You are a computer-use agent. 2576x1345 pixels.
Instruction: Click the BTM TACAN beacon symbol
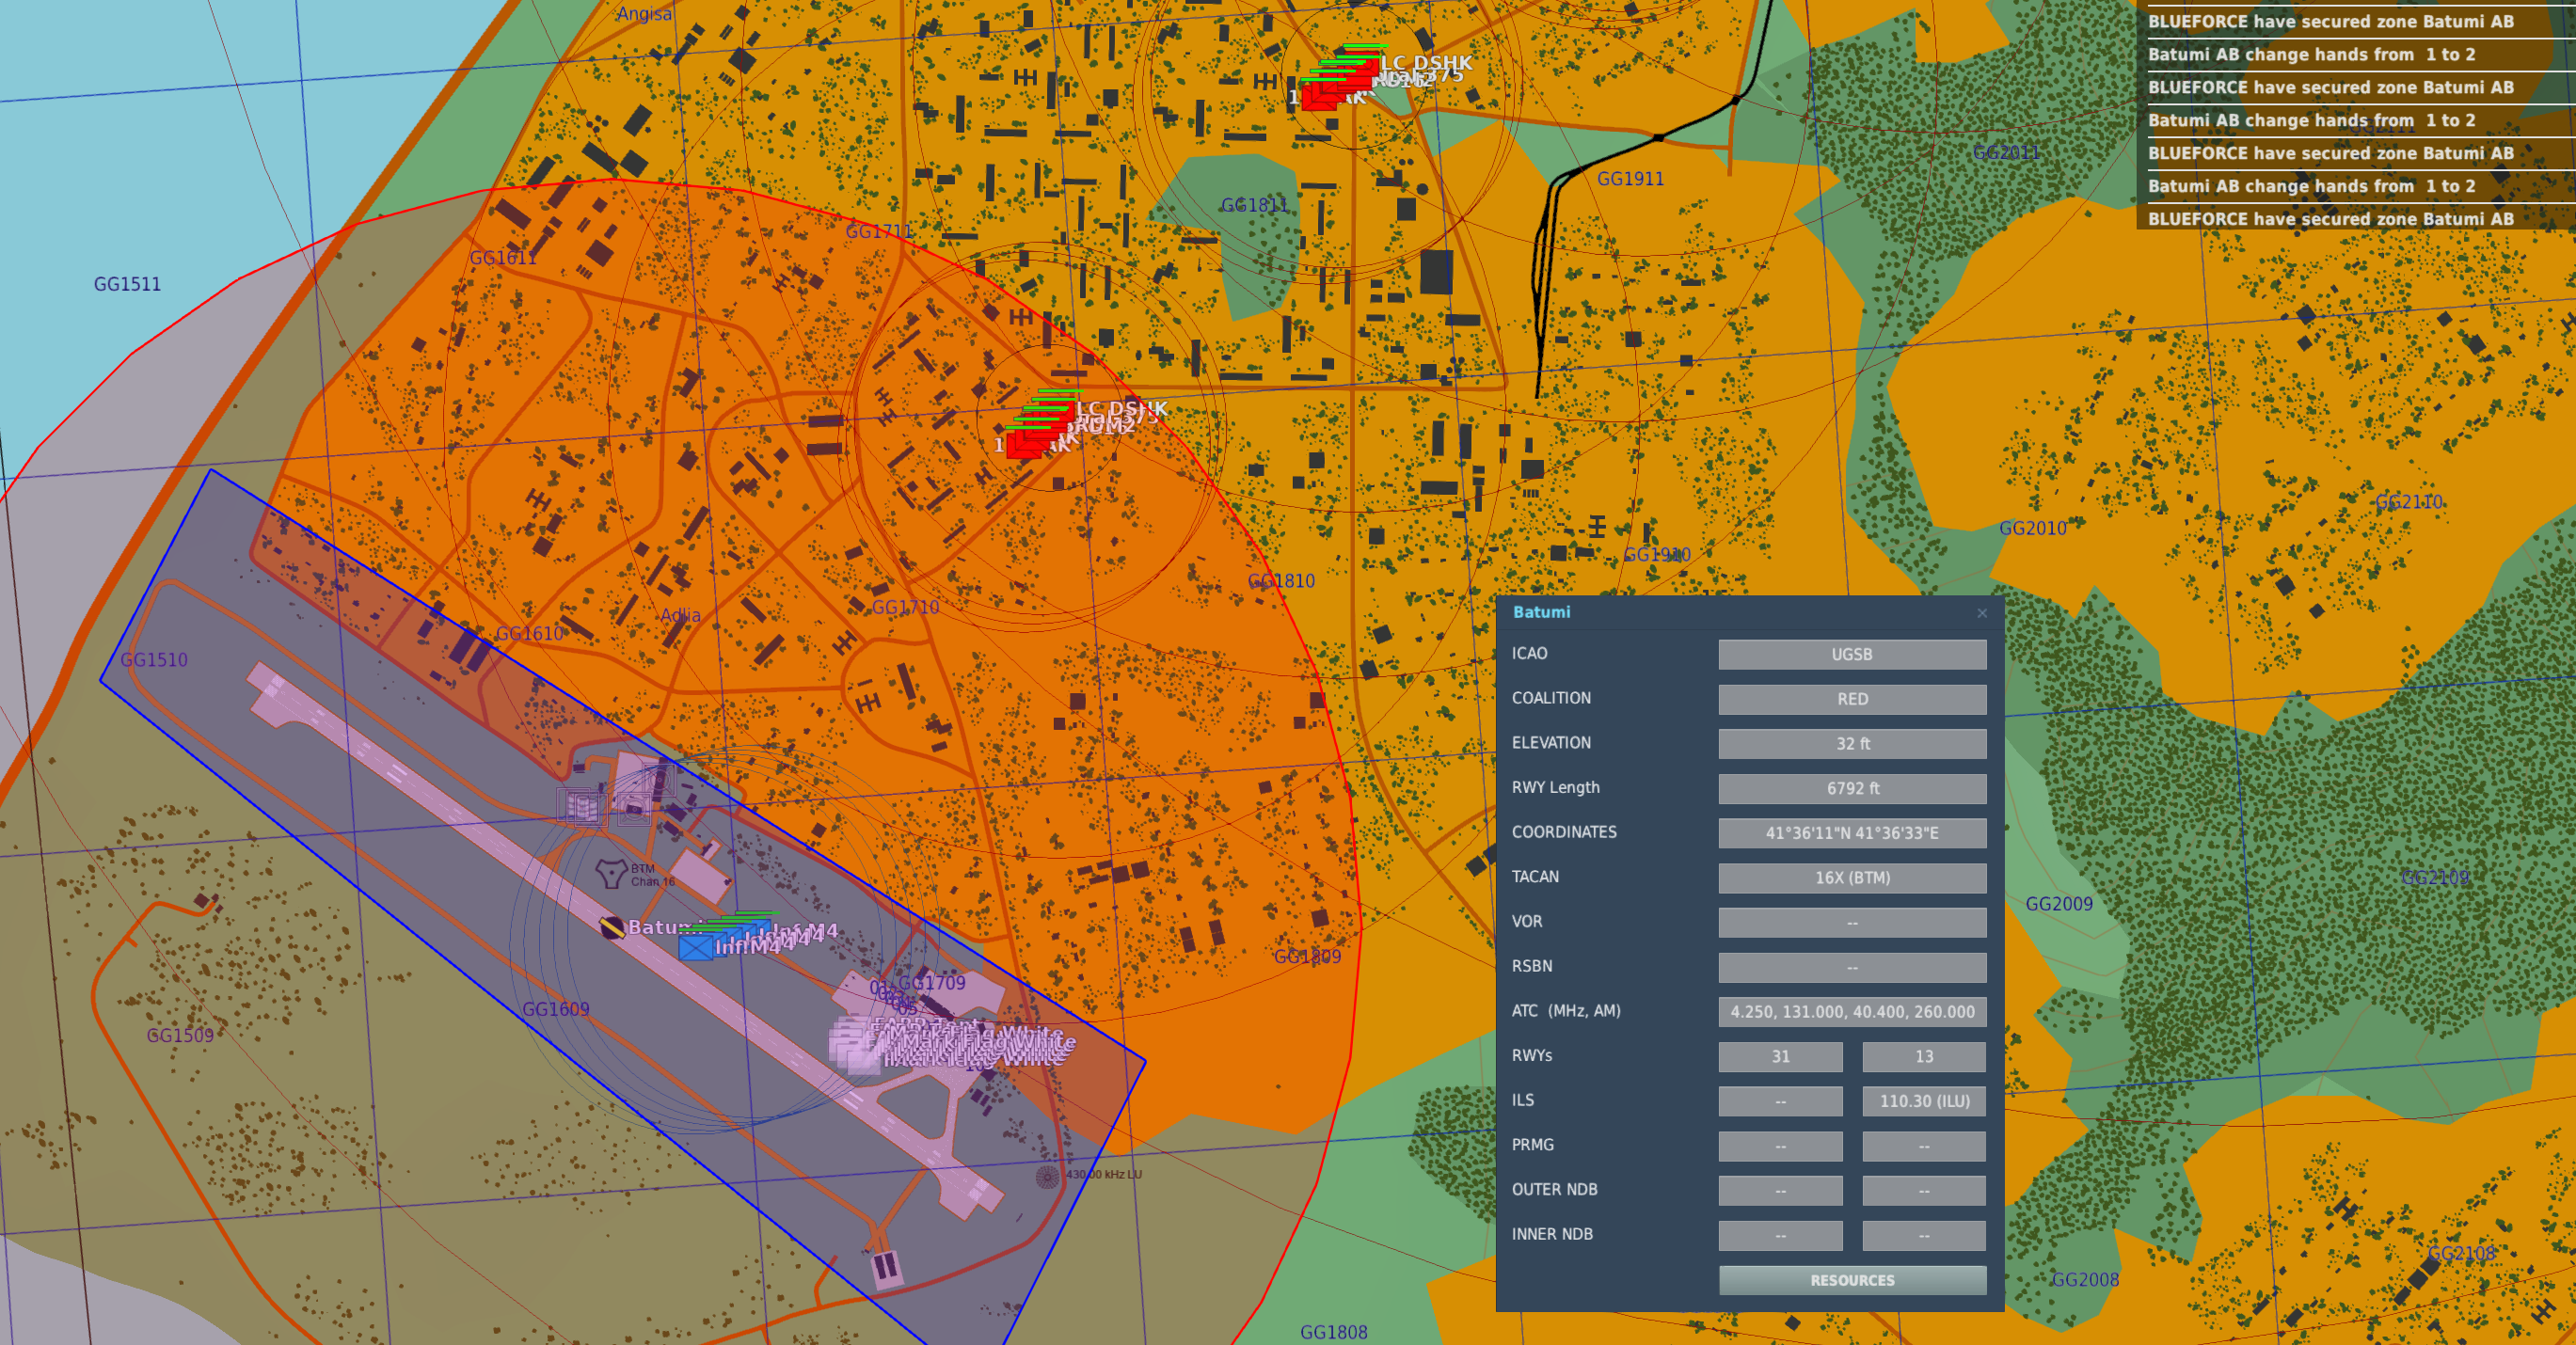coord(611,873)
